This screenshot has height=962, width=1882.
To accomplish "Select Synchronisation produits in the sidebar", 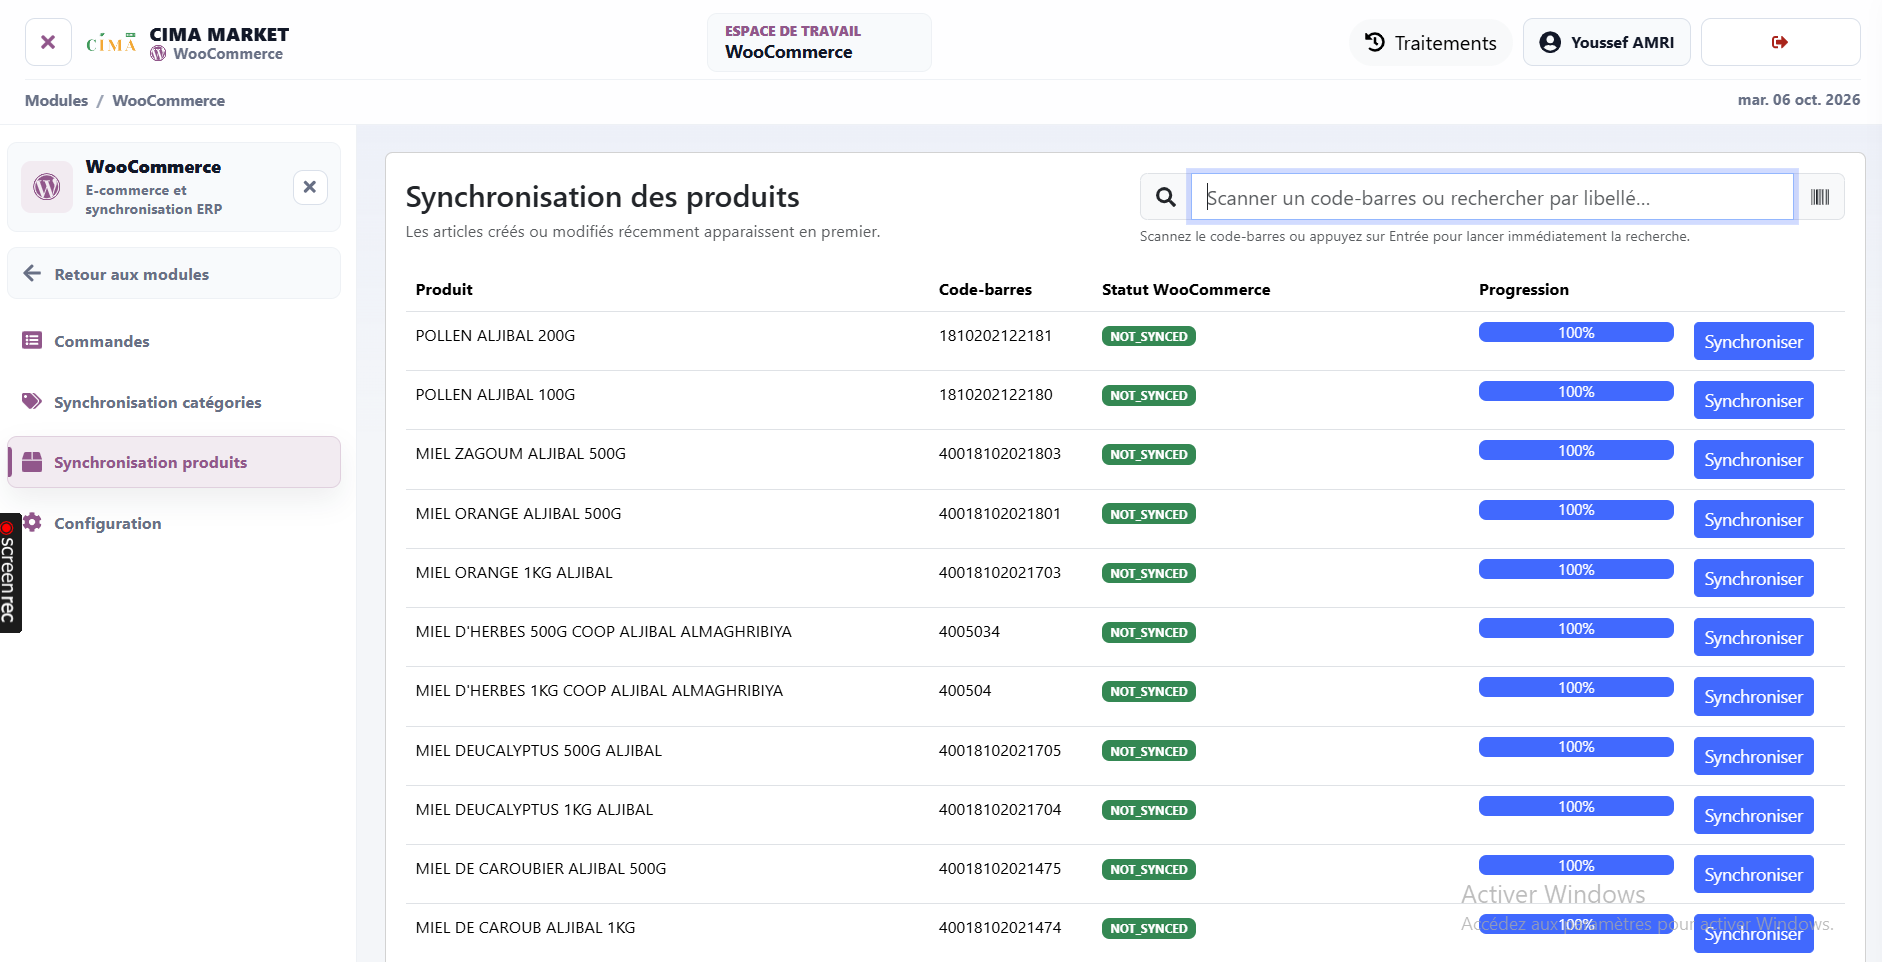I will pyautogui.click(x=174, y=462).
